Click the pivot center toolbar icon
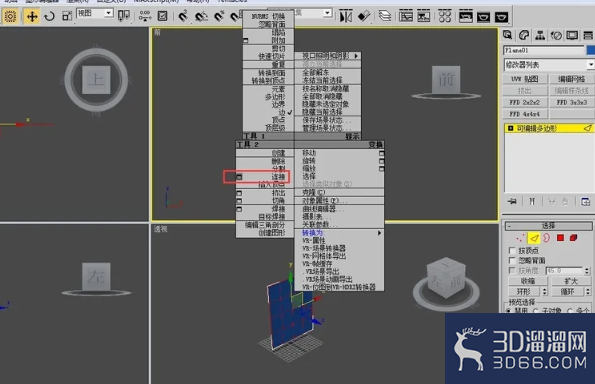This screenshot has width=595, height=384. pyautogui.click(x=124, y=16)
